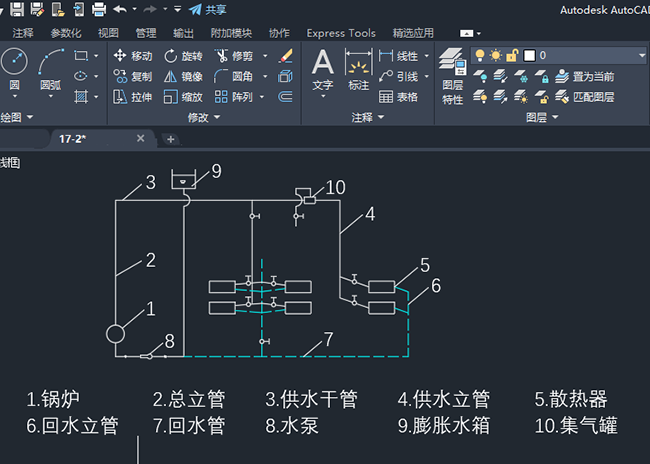Open the 附加模块 ribbon tab
The width and height of the screenshot is (650, 464).
[231, 33]
